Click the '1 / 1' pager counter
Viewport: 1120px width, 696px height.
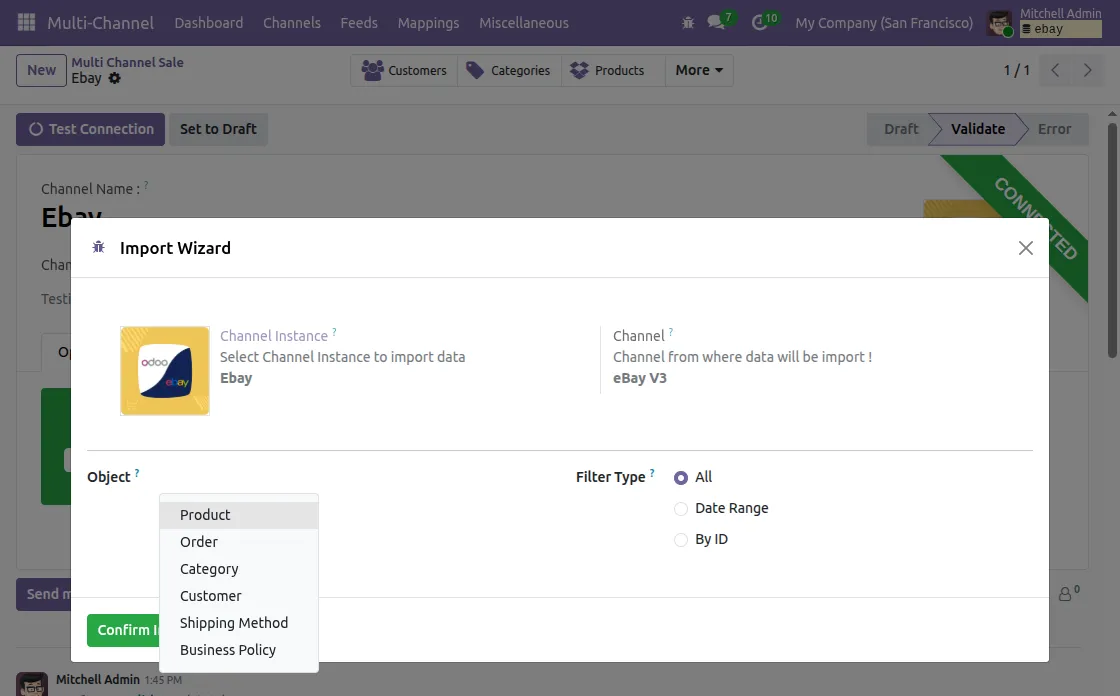1016,70
